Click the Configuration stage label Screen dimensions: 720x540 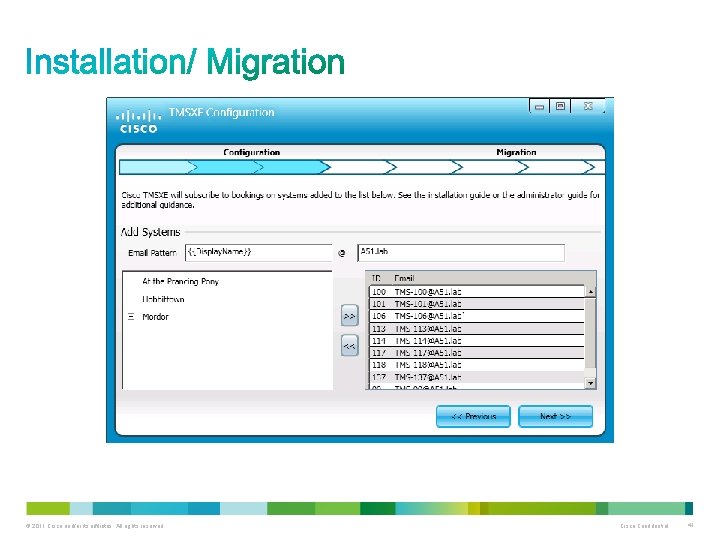252,152
